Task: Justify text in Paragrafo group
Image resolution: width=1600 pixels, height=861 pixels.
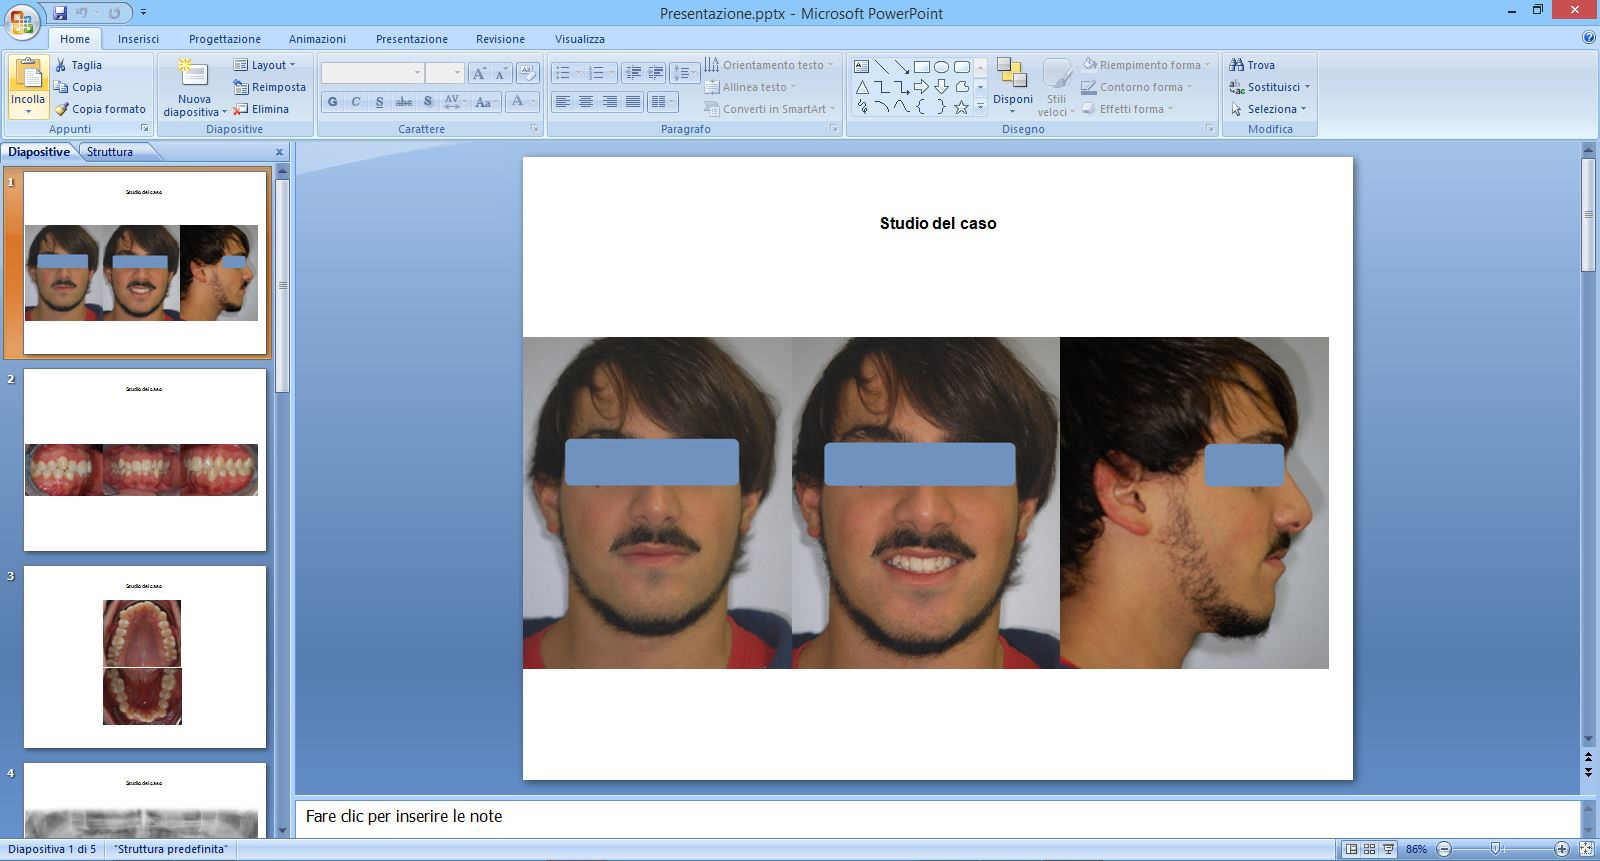Action: [633, 102]
